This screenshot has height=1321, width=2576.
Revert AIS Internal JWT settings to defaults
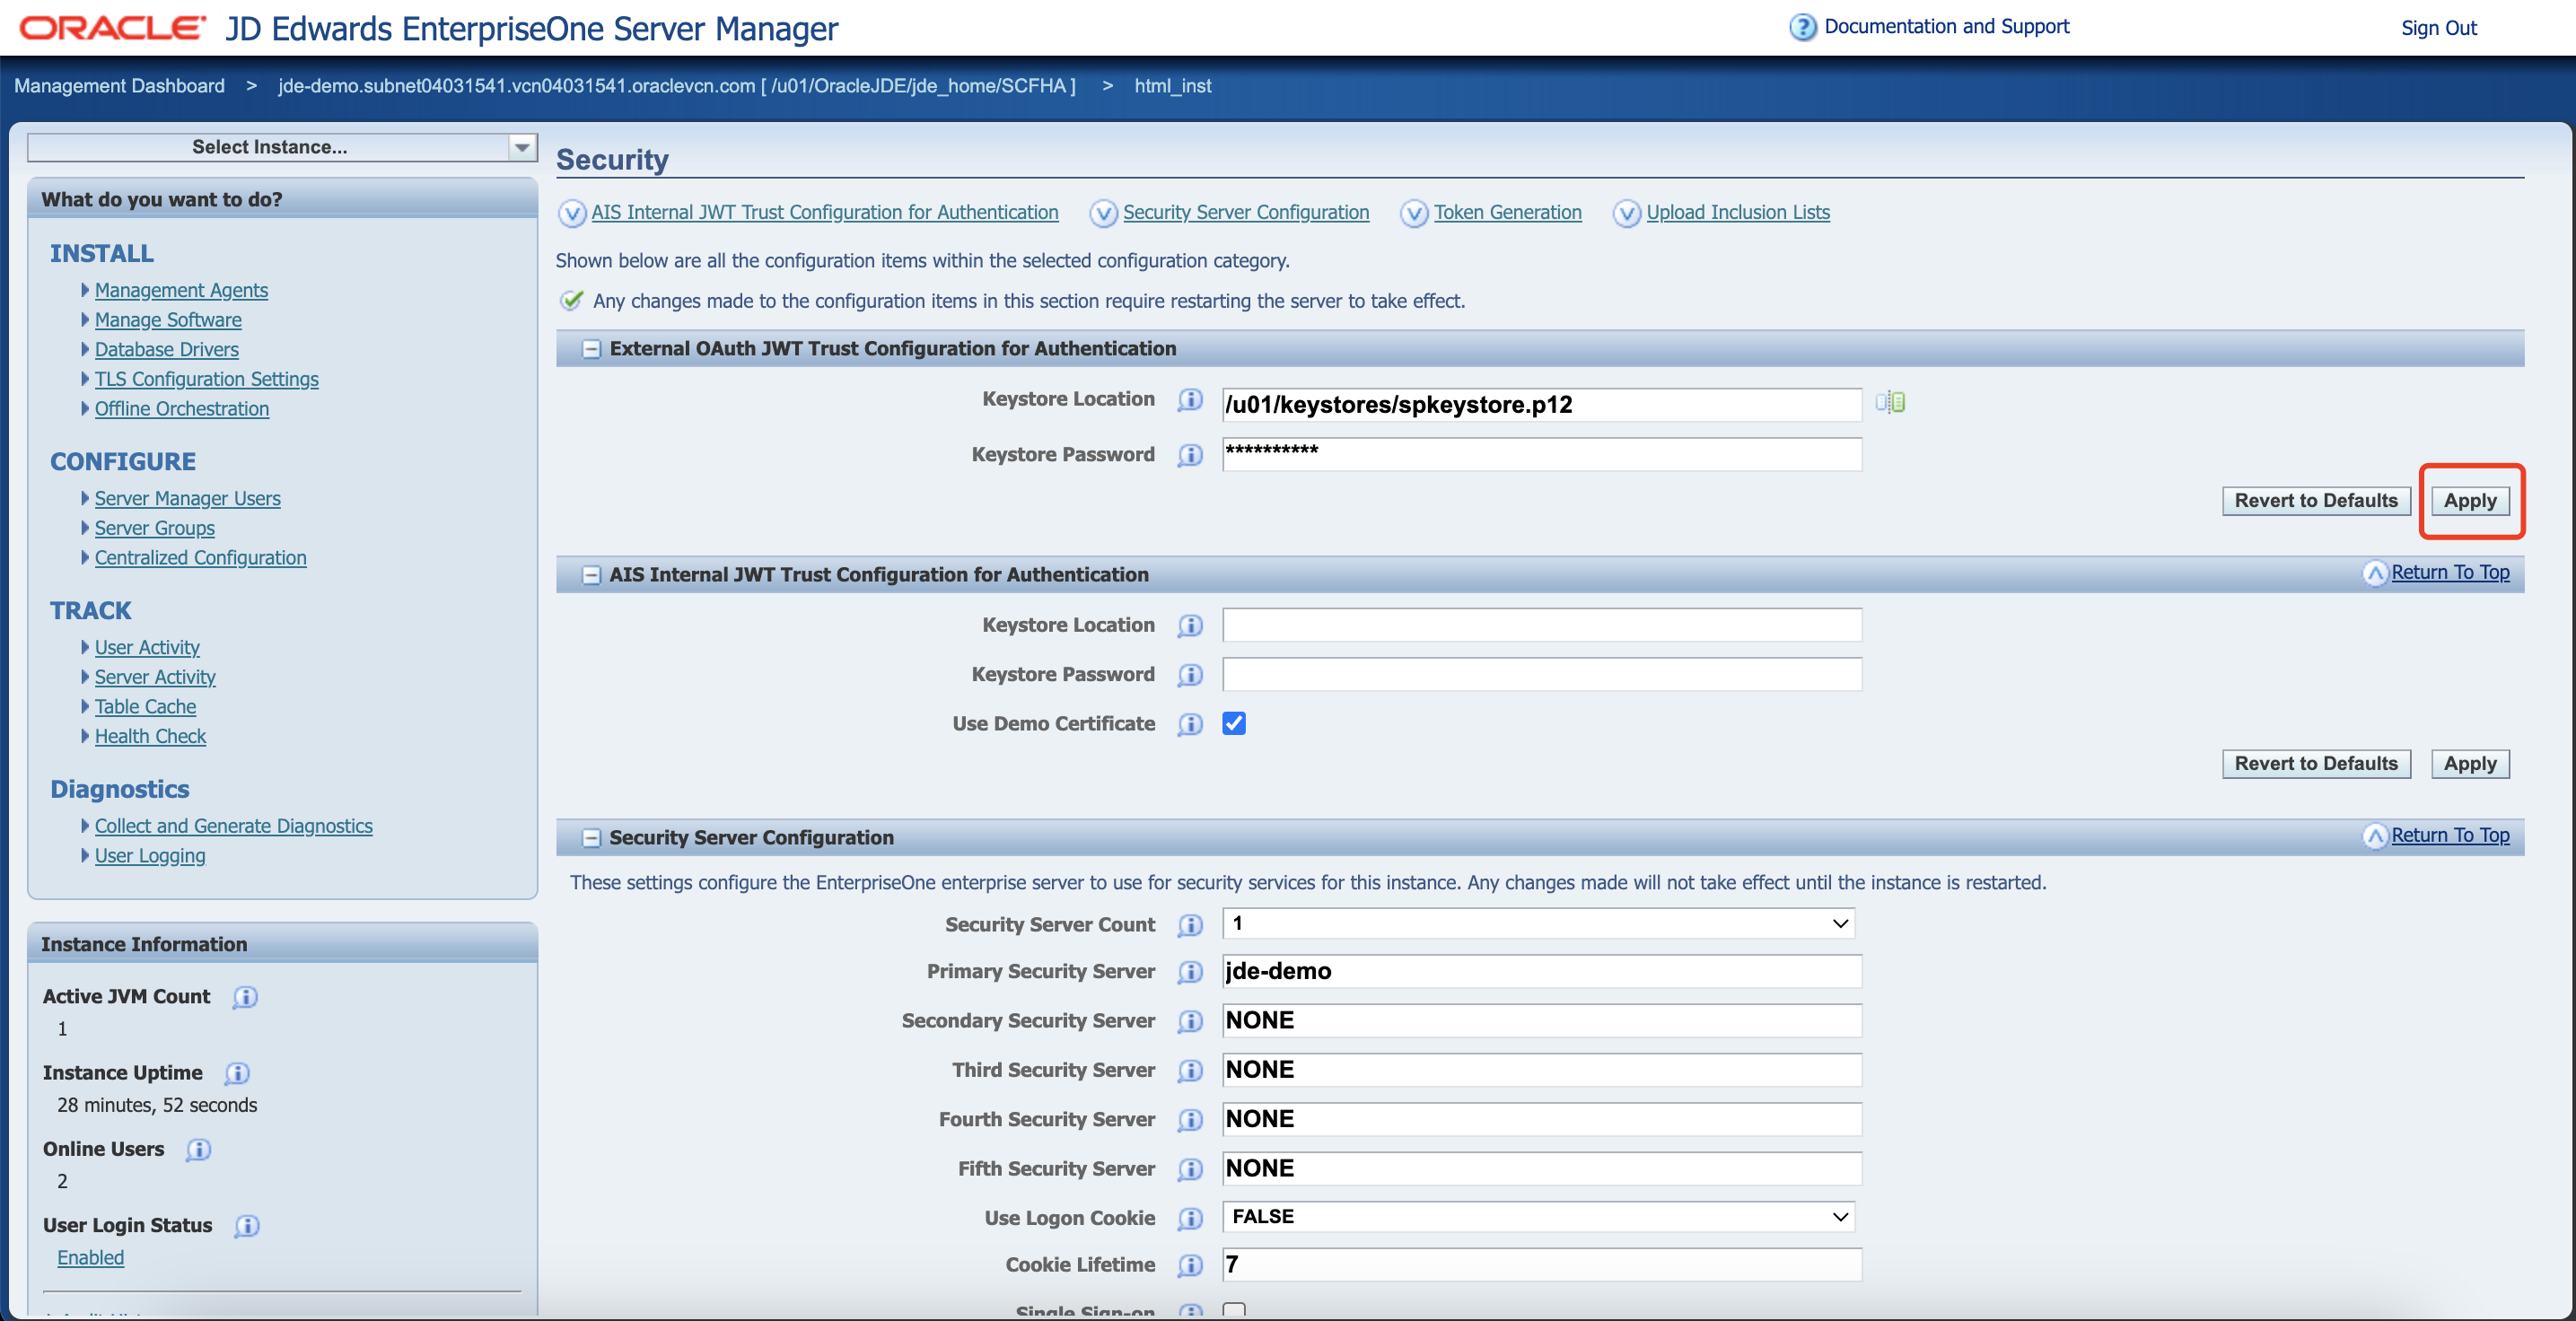pos(2316,763)
